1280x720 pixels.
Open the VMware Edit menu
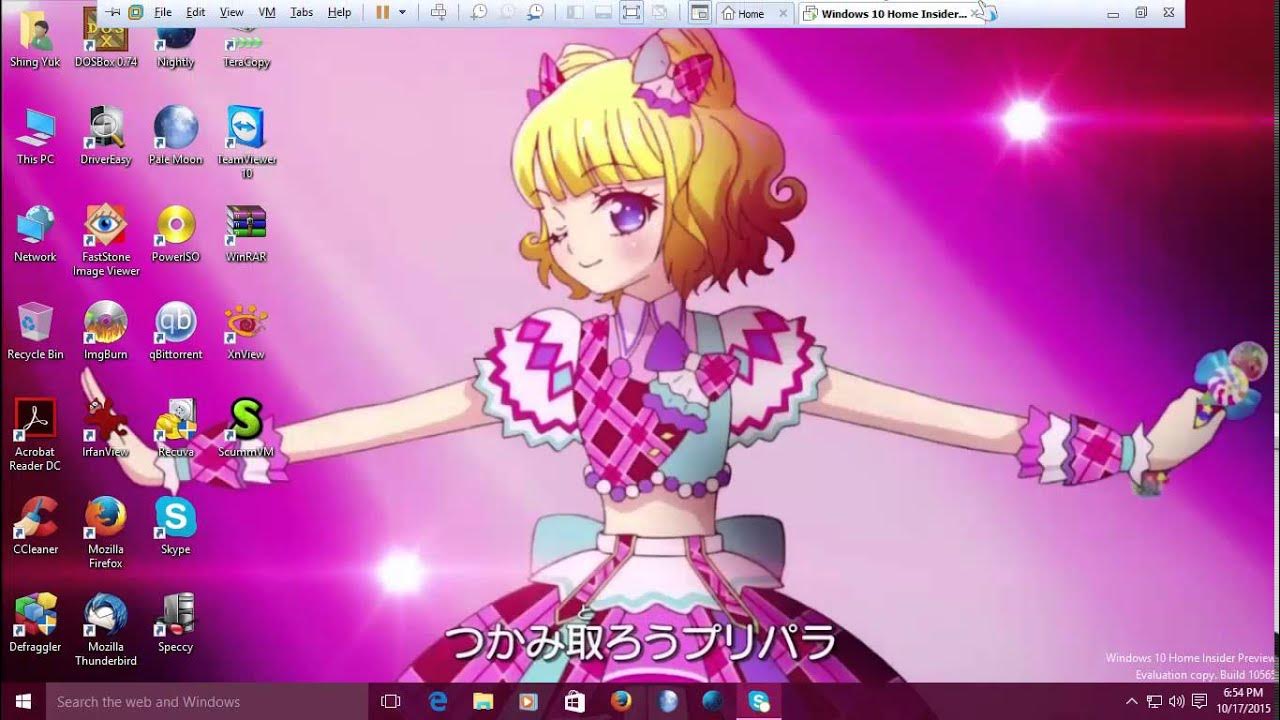tap(196, 12)
